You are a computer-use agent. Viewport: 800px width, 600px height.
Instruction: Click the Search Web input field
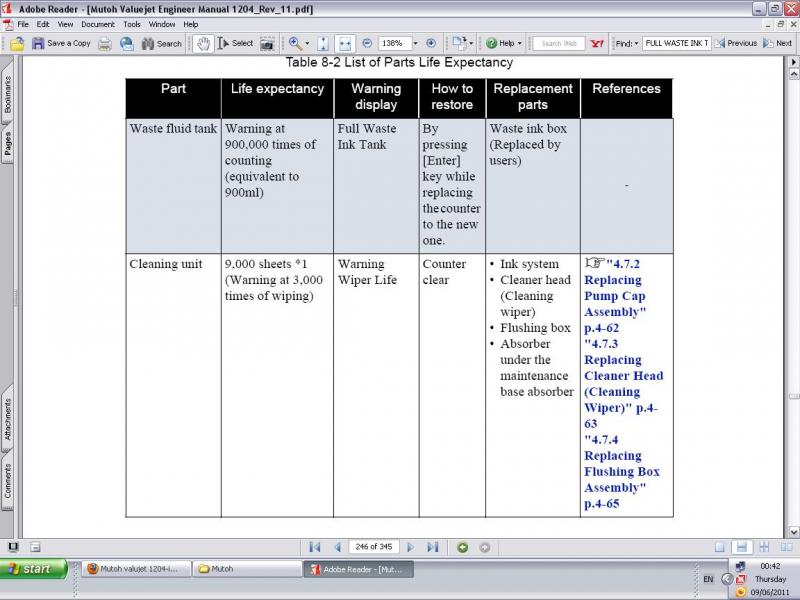558,43
